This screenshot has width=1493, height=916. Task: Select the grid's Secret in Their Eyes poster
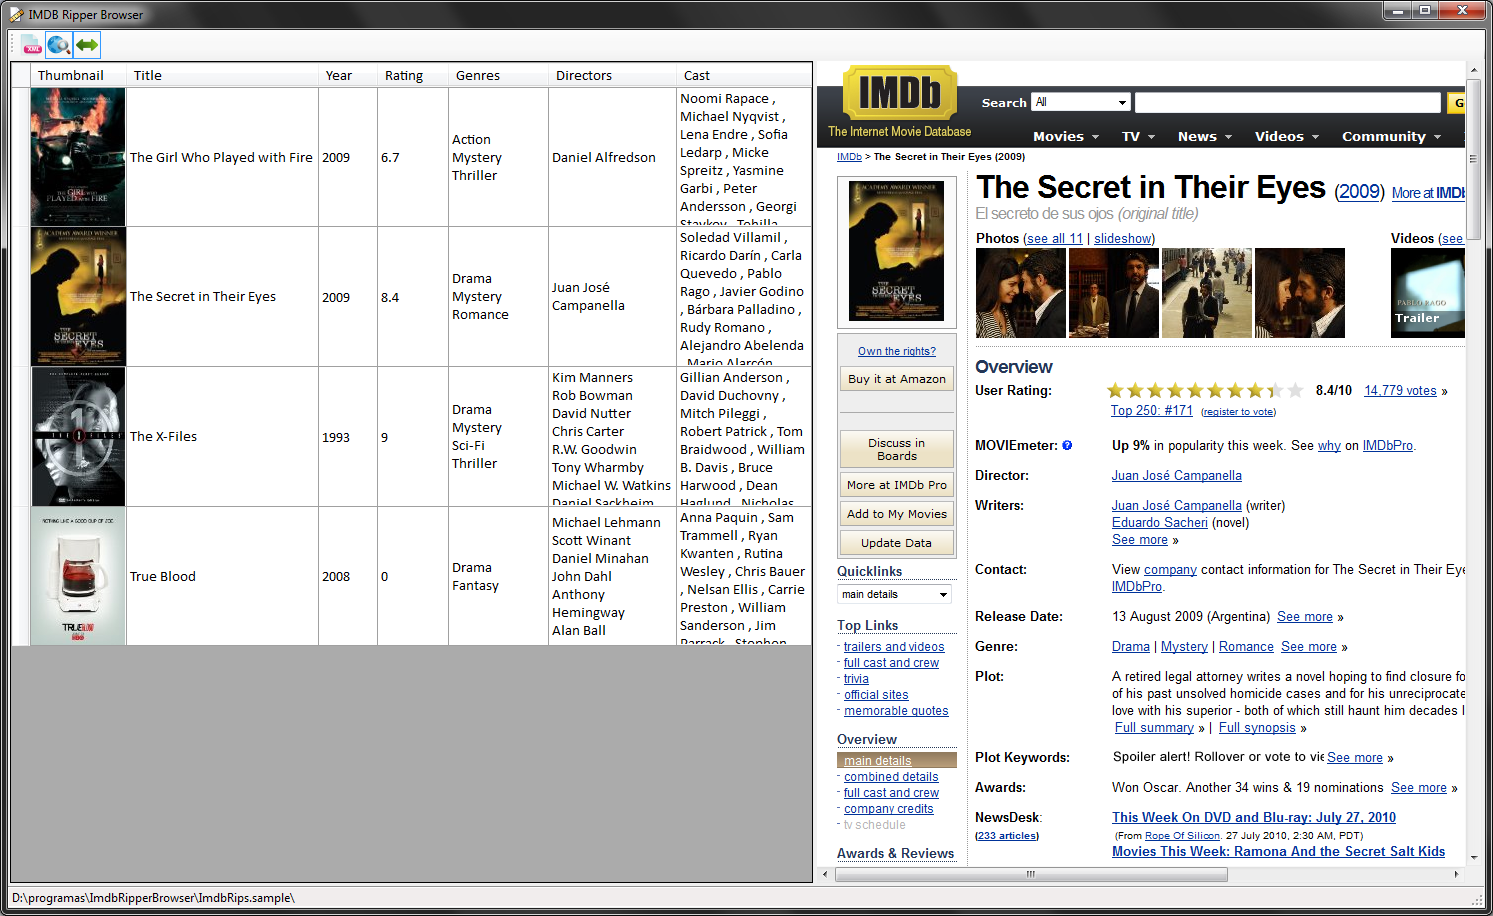tap(78, 297)
